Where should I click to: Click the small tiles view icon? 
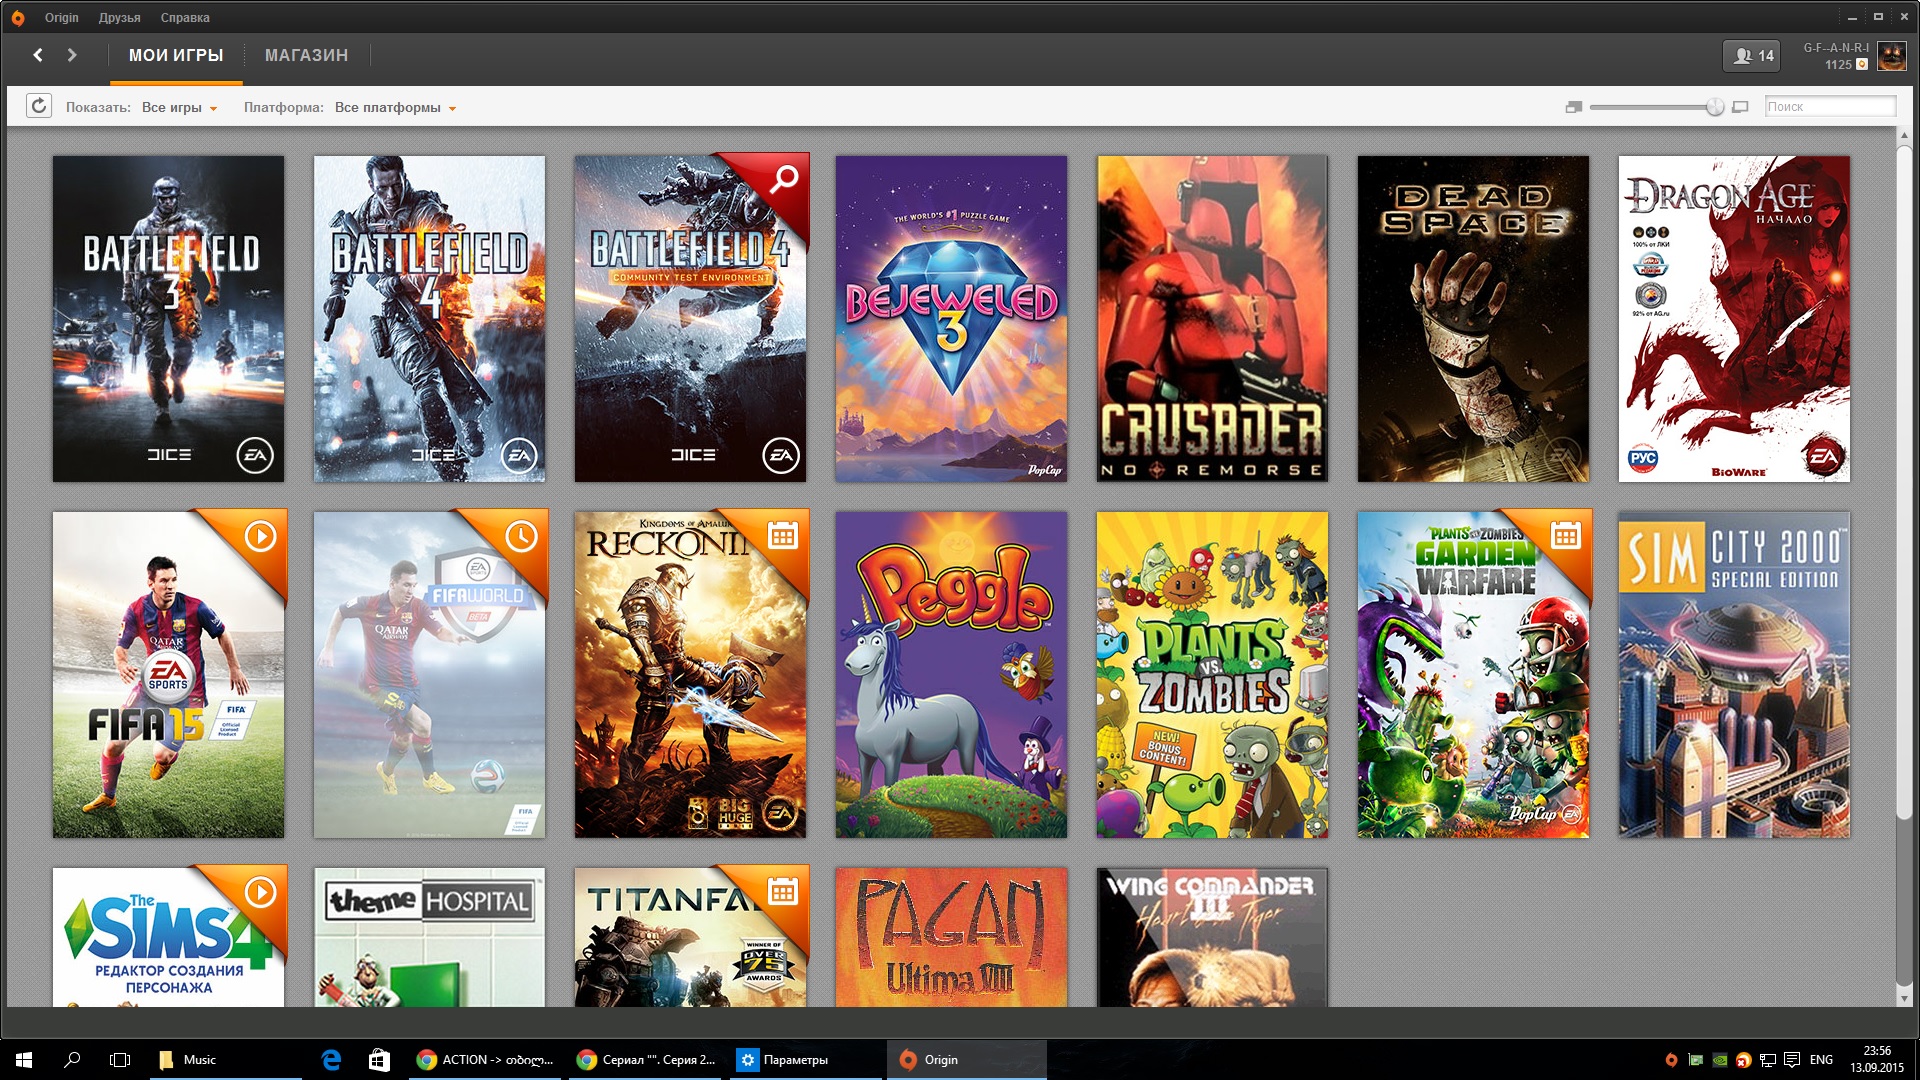coord(1573,107)
